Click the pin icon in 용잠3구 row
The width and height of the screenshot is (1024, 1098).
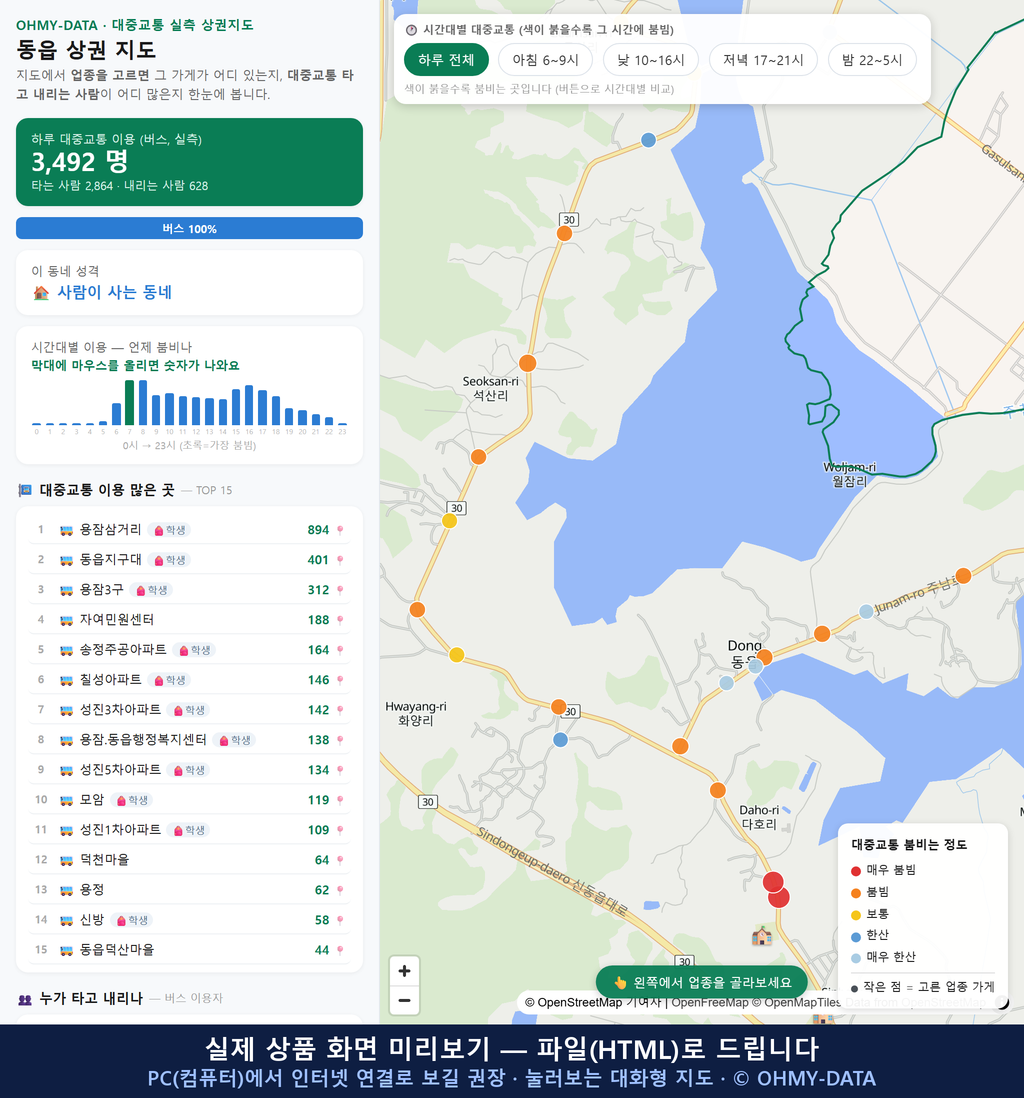click(x=340, y=590)
